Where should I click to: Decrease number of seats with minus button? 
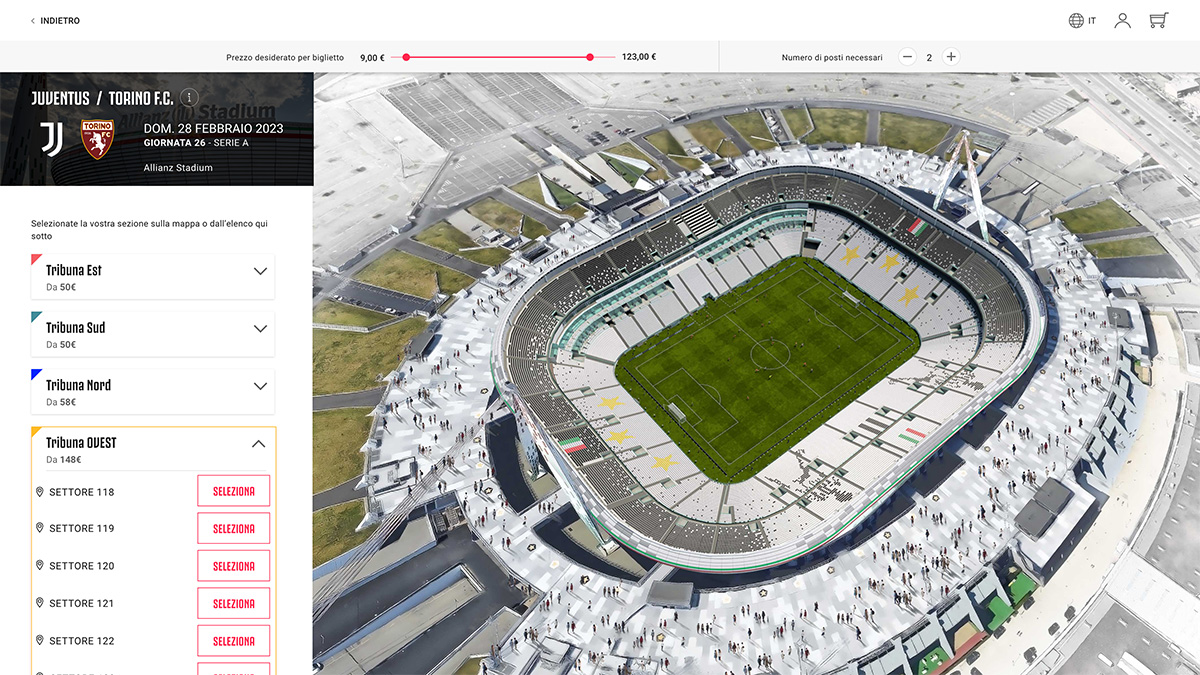(907, 57)
